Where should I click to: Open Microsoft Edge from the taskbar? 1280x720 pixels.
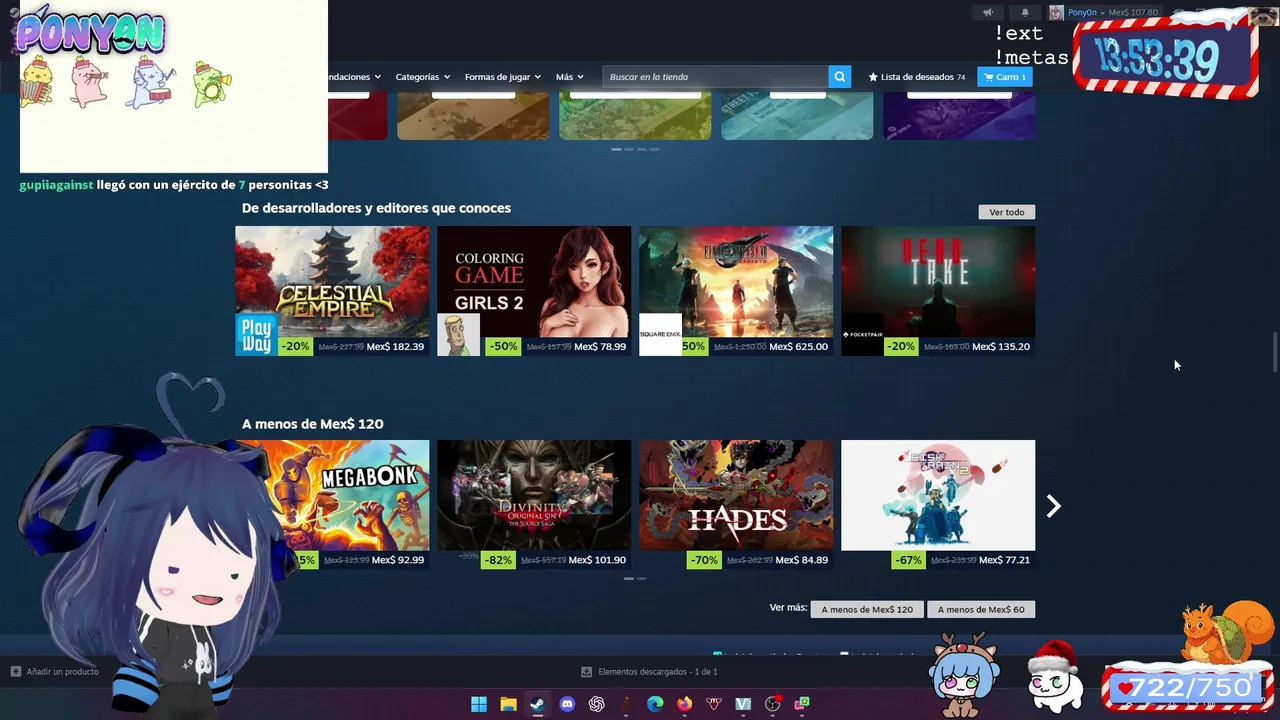click(x=655, y=704)
